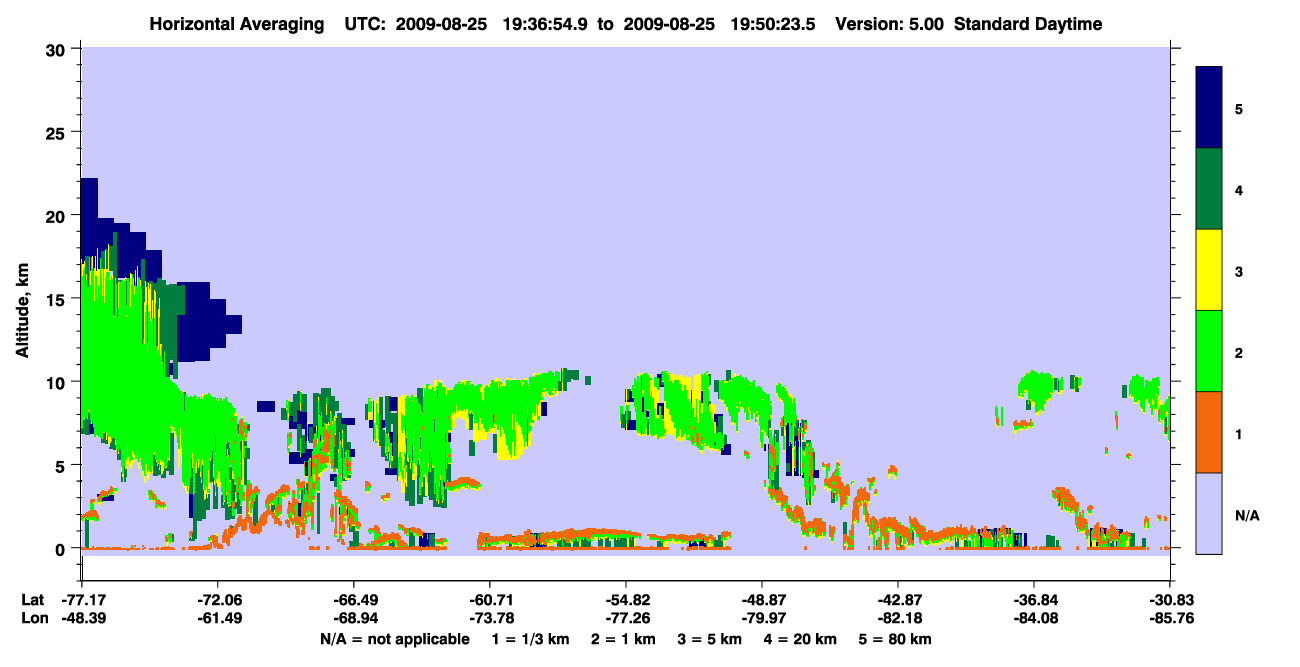This screenshot has height=667, width=1300.
Task: Click latitude value -77.17
Action: tap(82, 600)
